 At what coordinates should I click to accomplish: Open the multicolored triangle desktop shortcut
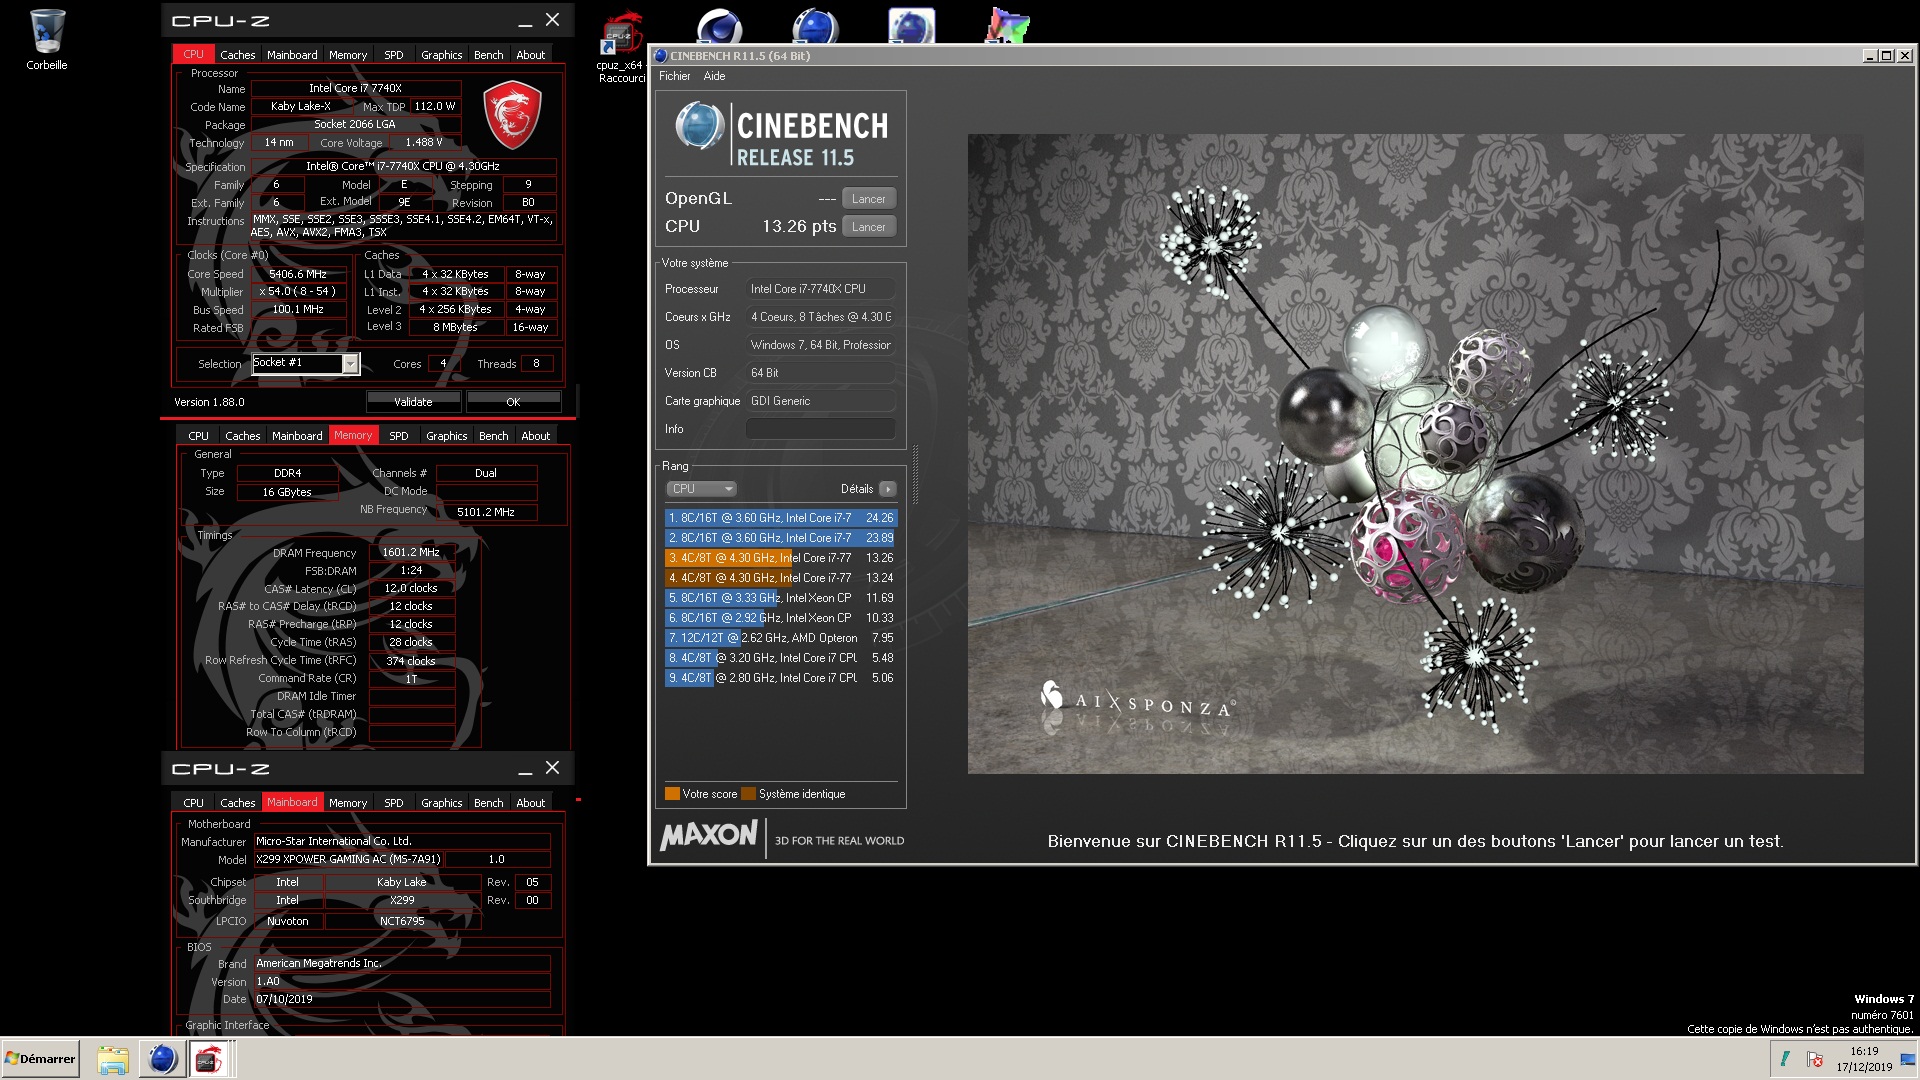1008,26
